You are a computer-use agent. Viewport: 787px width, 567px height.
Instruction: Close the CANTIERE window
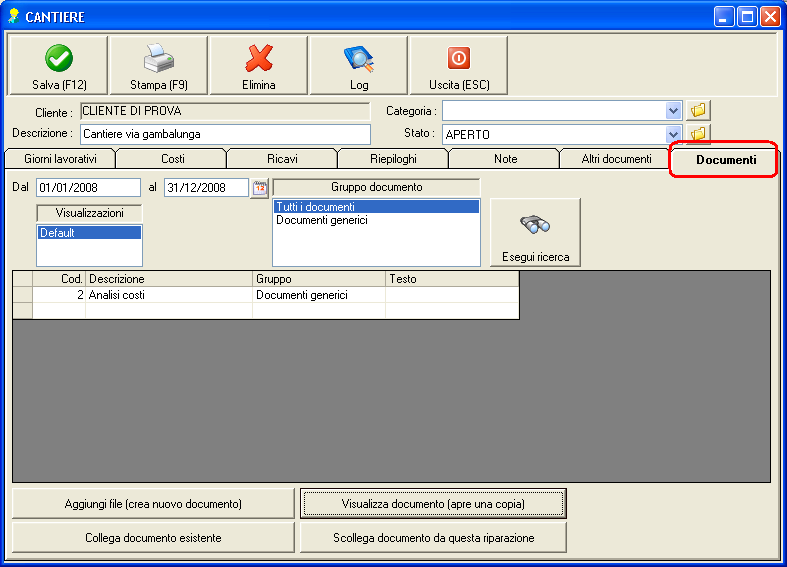coord(770,17)
